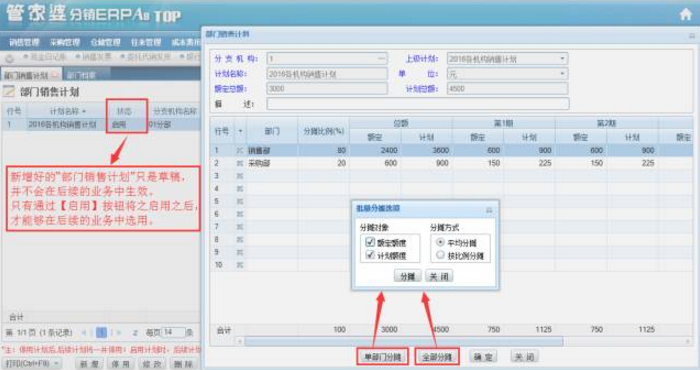Select the 按比例分摊 radio option

(x=440, y=255)
